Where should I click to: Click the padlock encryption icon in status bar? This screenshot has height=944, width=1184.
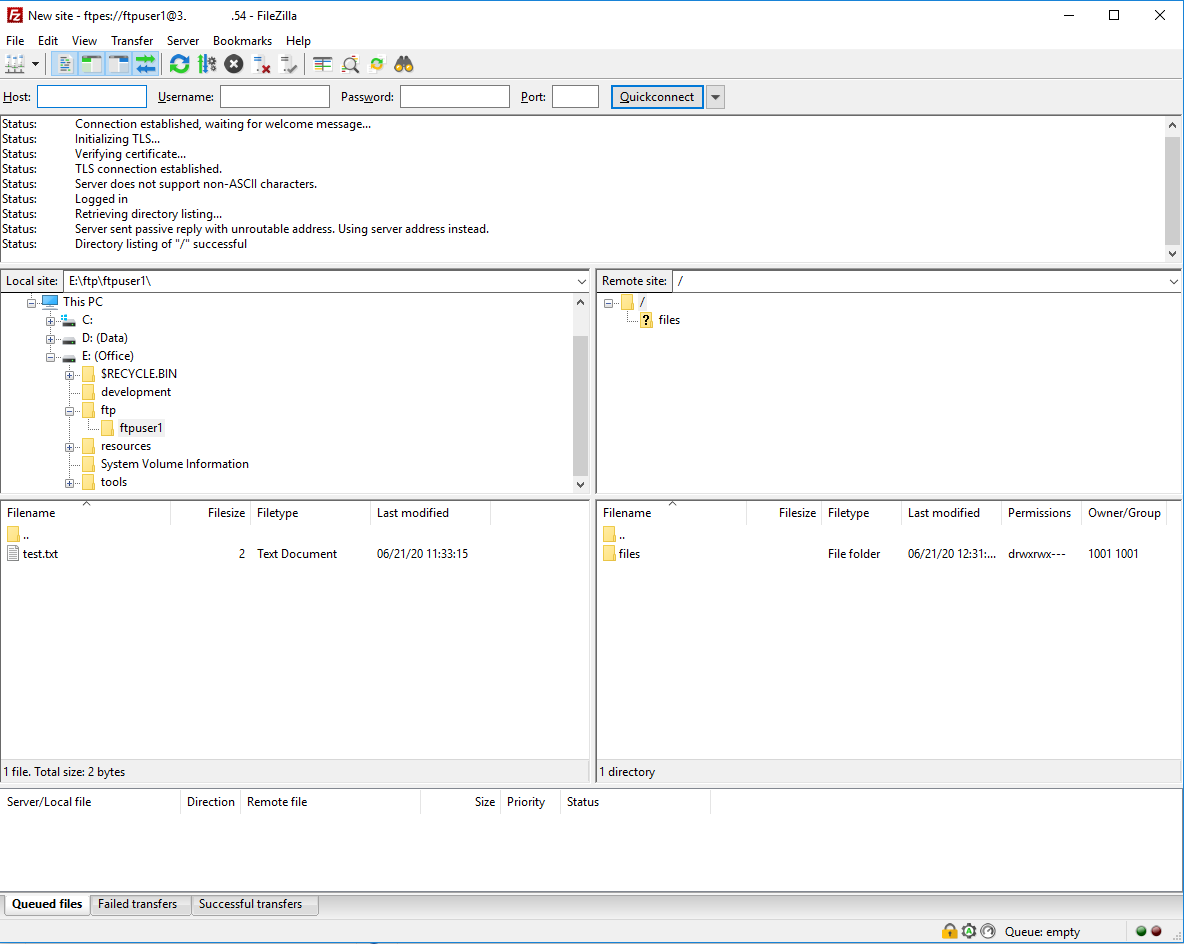949,931
